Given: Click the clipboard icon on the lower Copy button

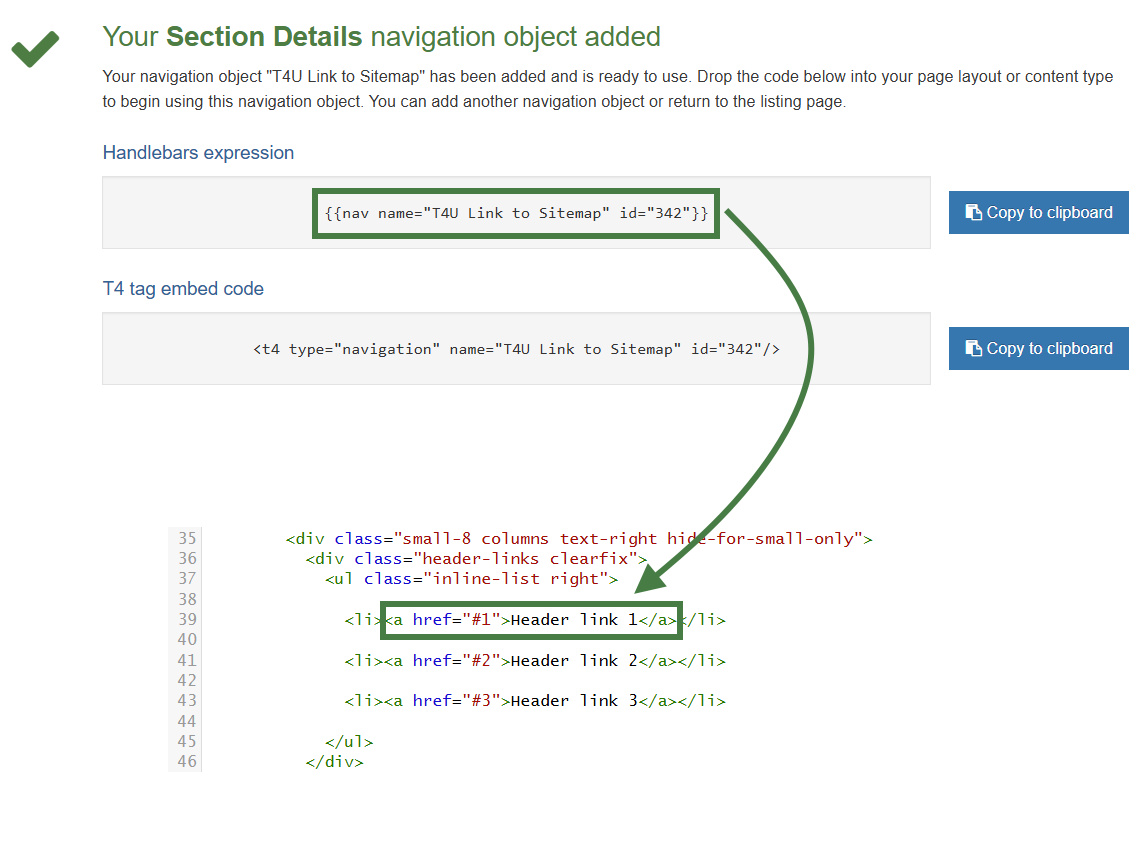Looking at the screenshot, I should coord(974,348).
